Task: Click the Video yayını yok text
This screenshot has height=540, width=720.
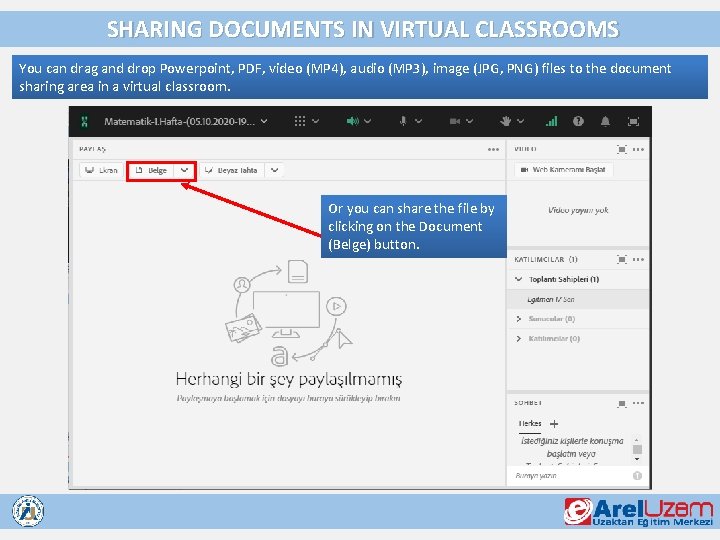Action: pos(578,210)
